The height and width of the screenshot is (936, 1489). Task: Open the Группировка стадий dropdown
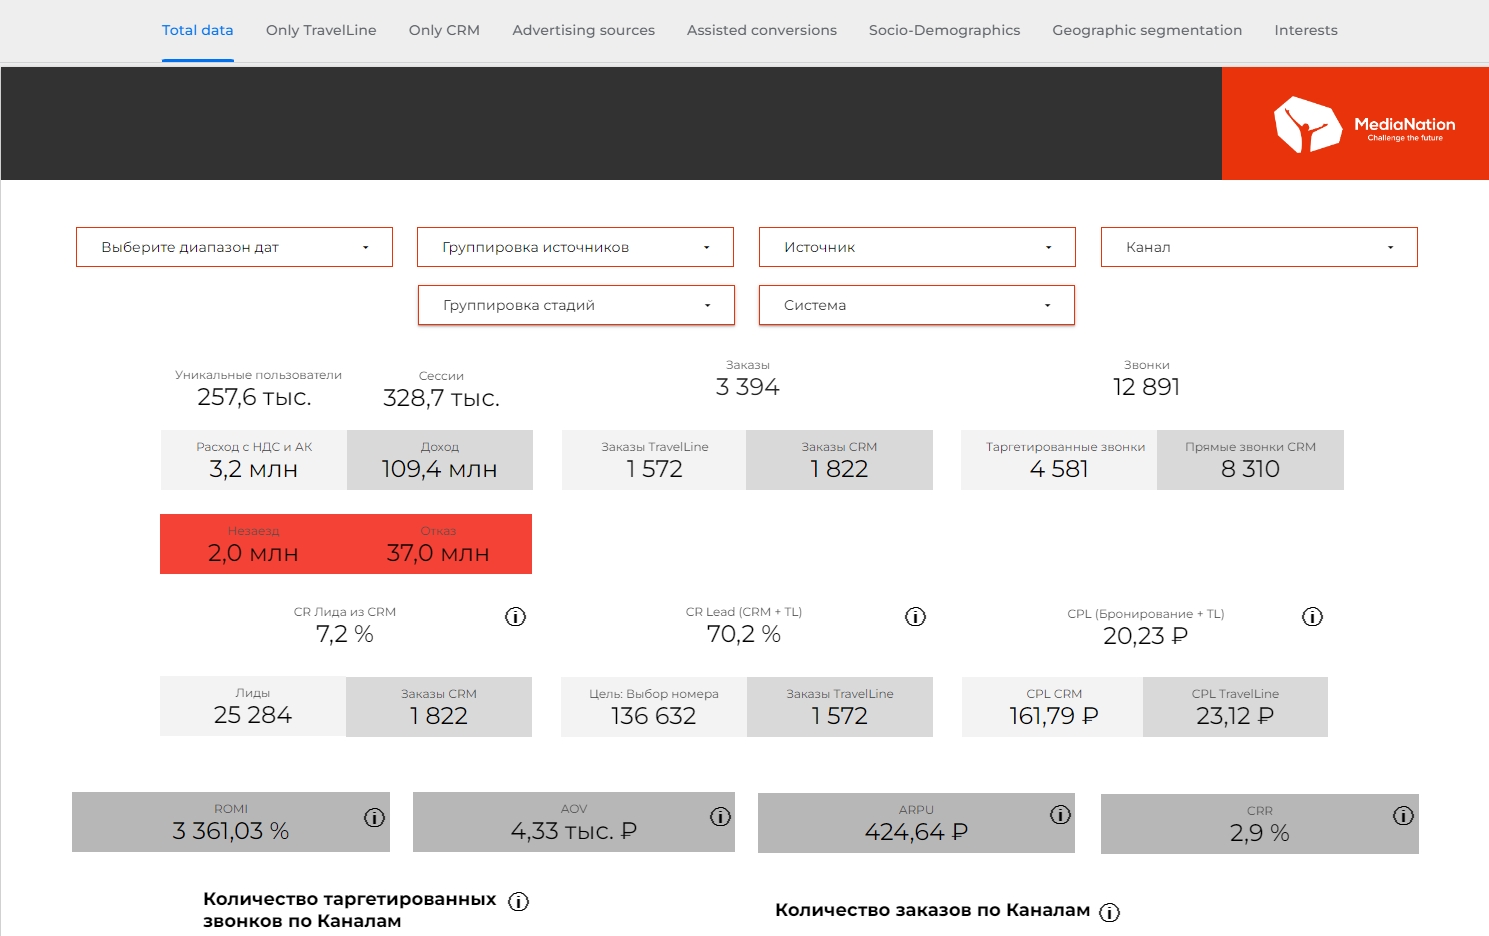[x=576, y=305]
